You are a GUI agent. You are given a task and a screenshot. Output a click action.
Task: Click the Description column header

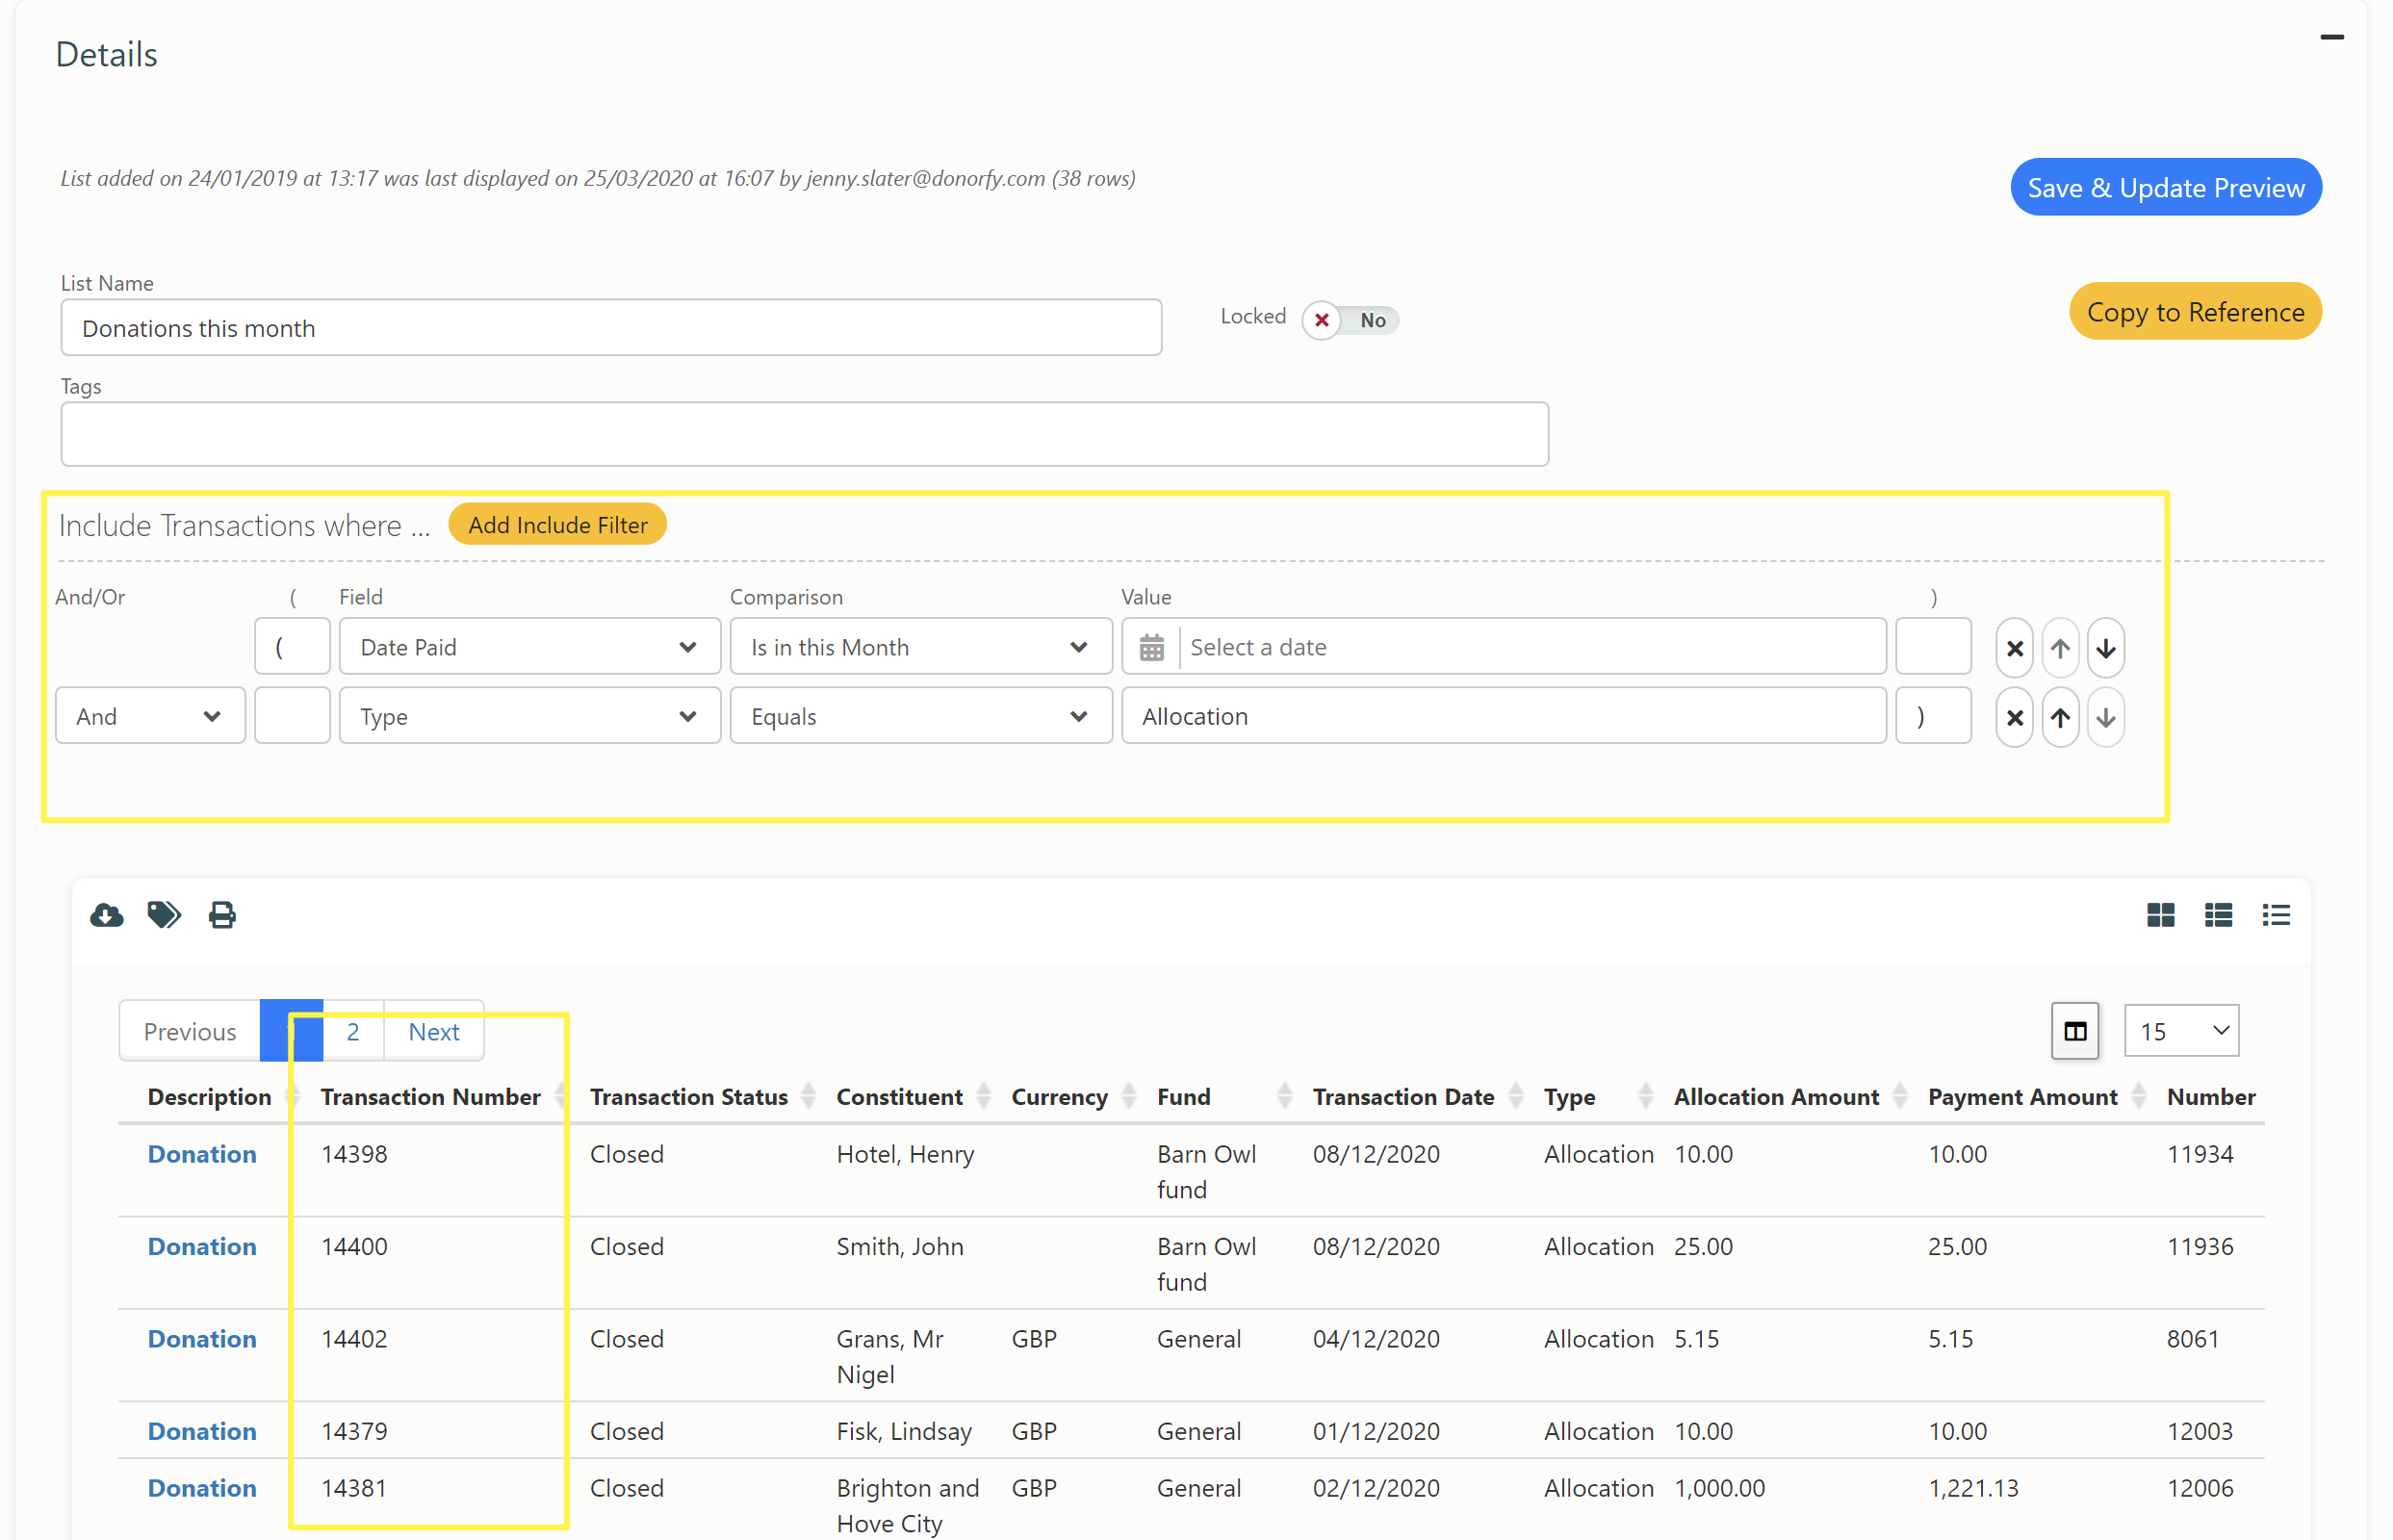(x=209, y=1097)
